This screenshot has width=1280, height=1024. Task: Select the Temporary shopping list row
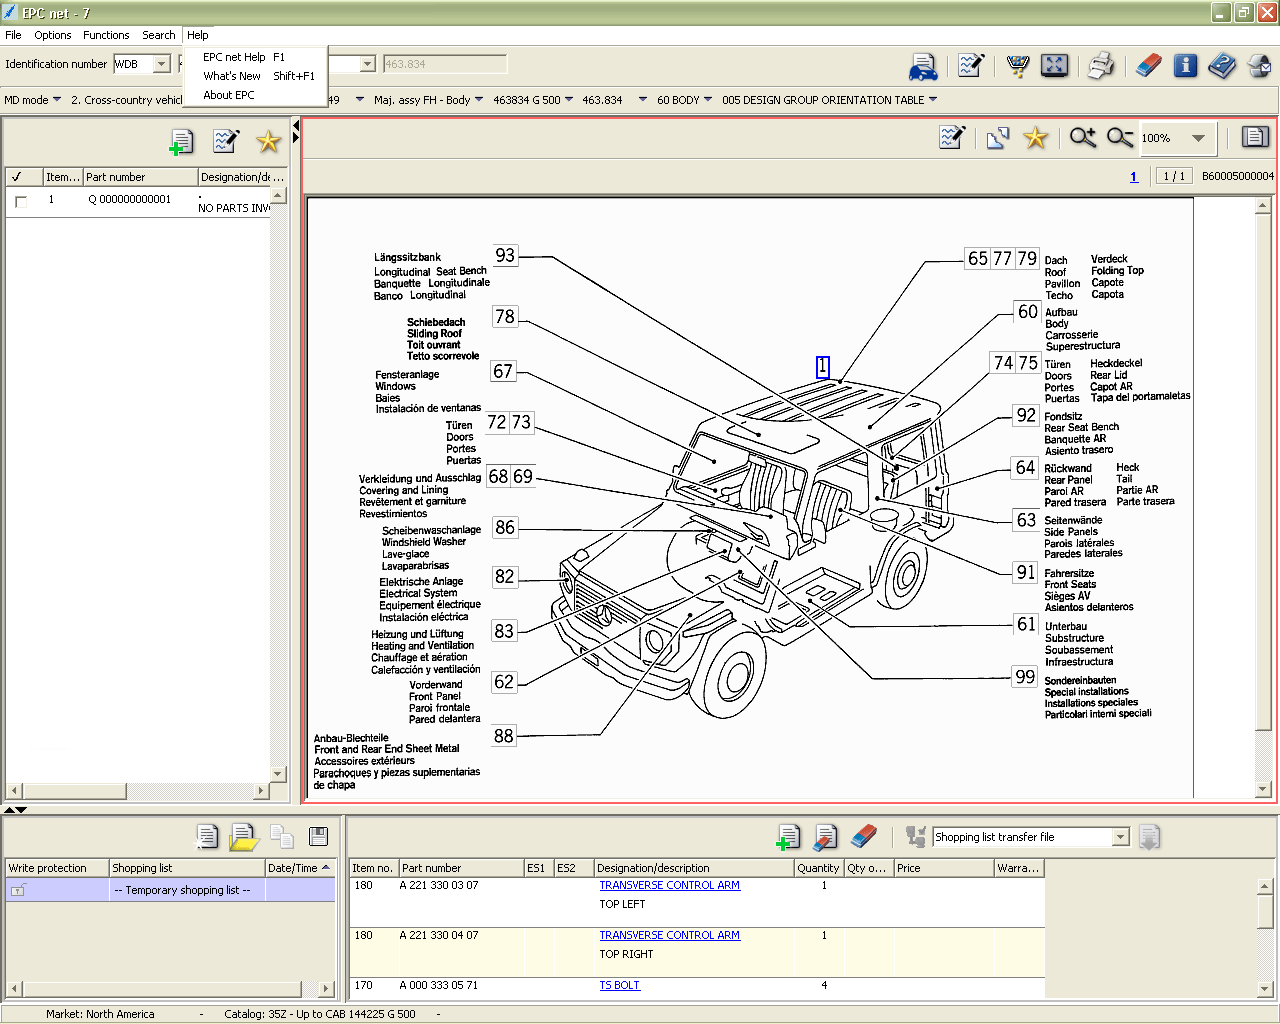(170, 890)
